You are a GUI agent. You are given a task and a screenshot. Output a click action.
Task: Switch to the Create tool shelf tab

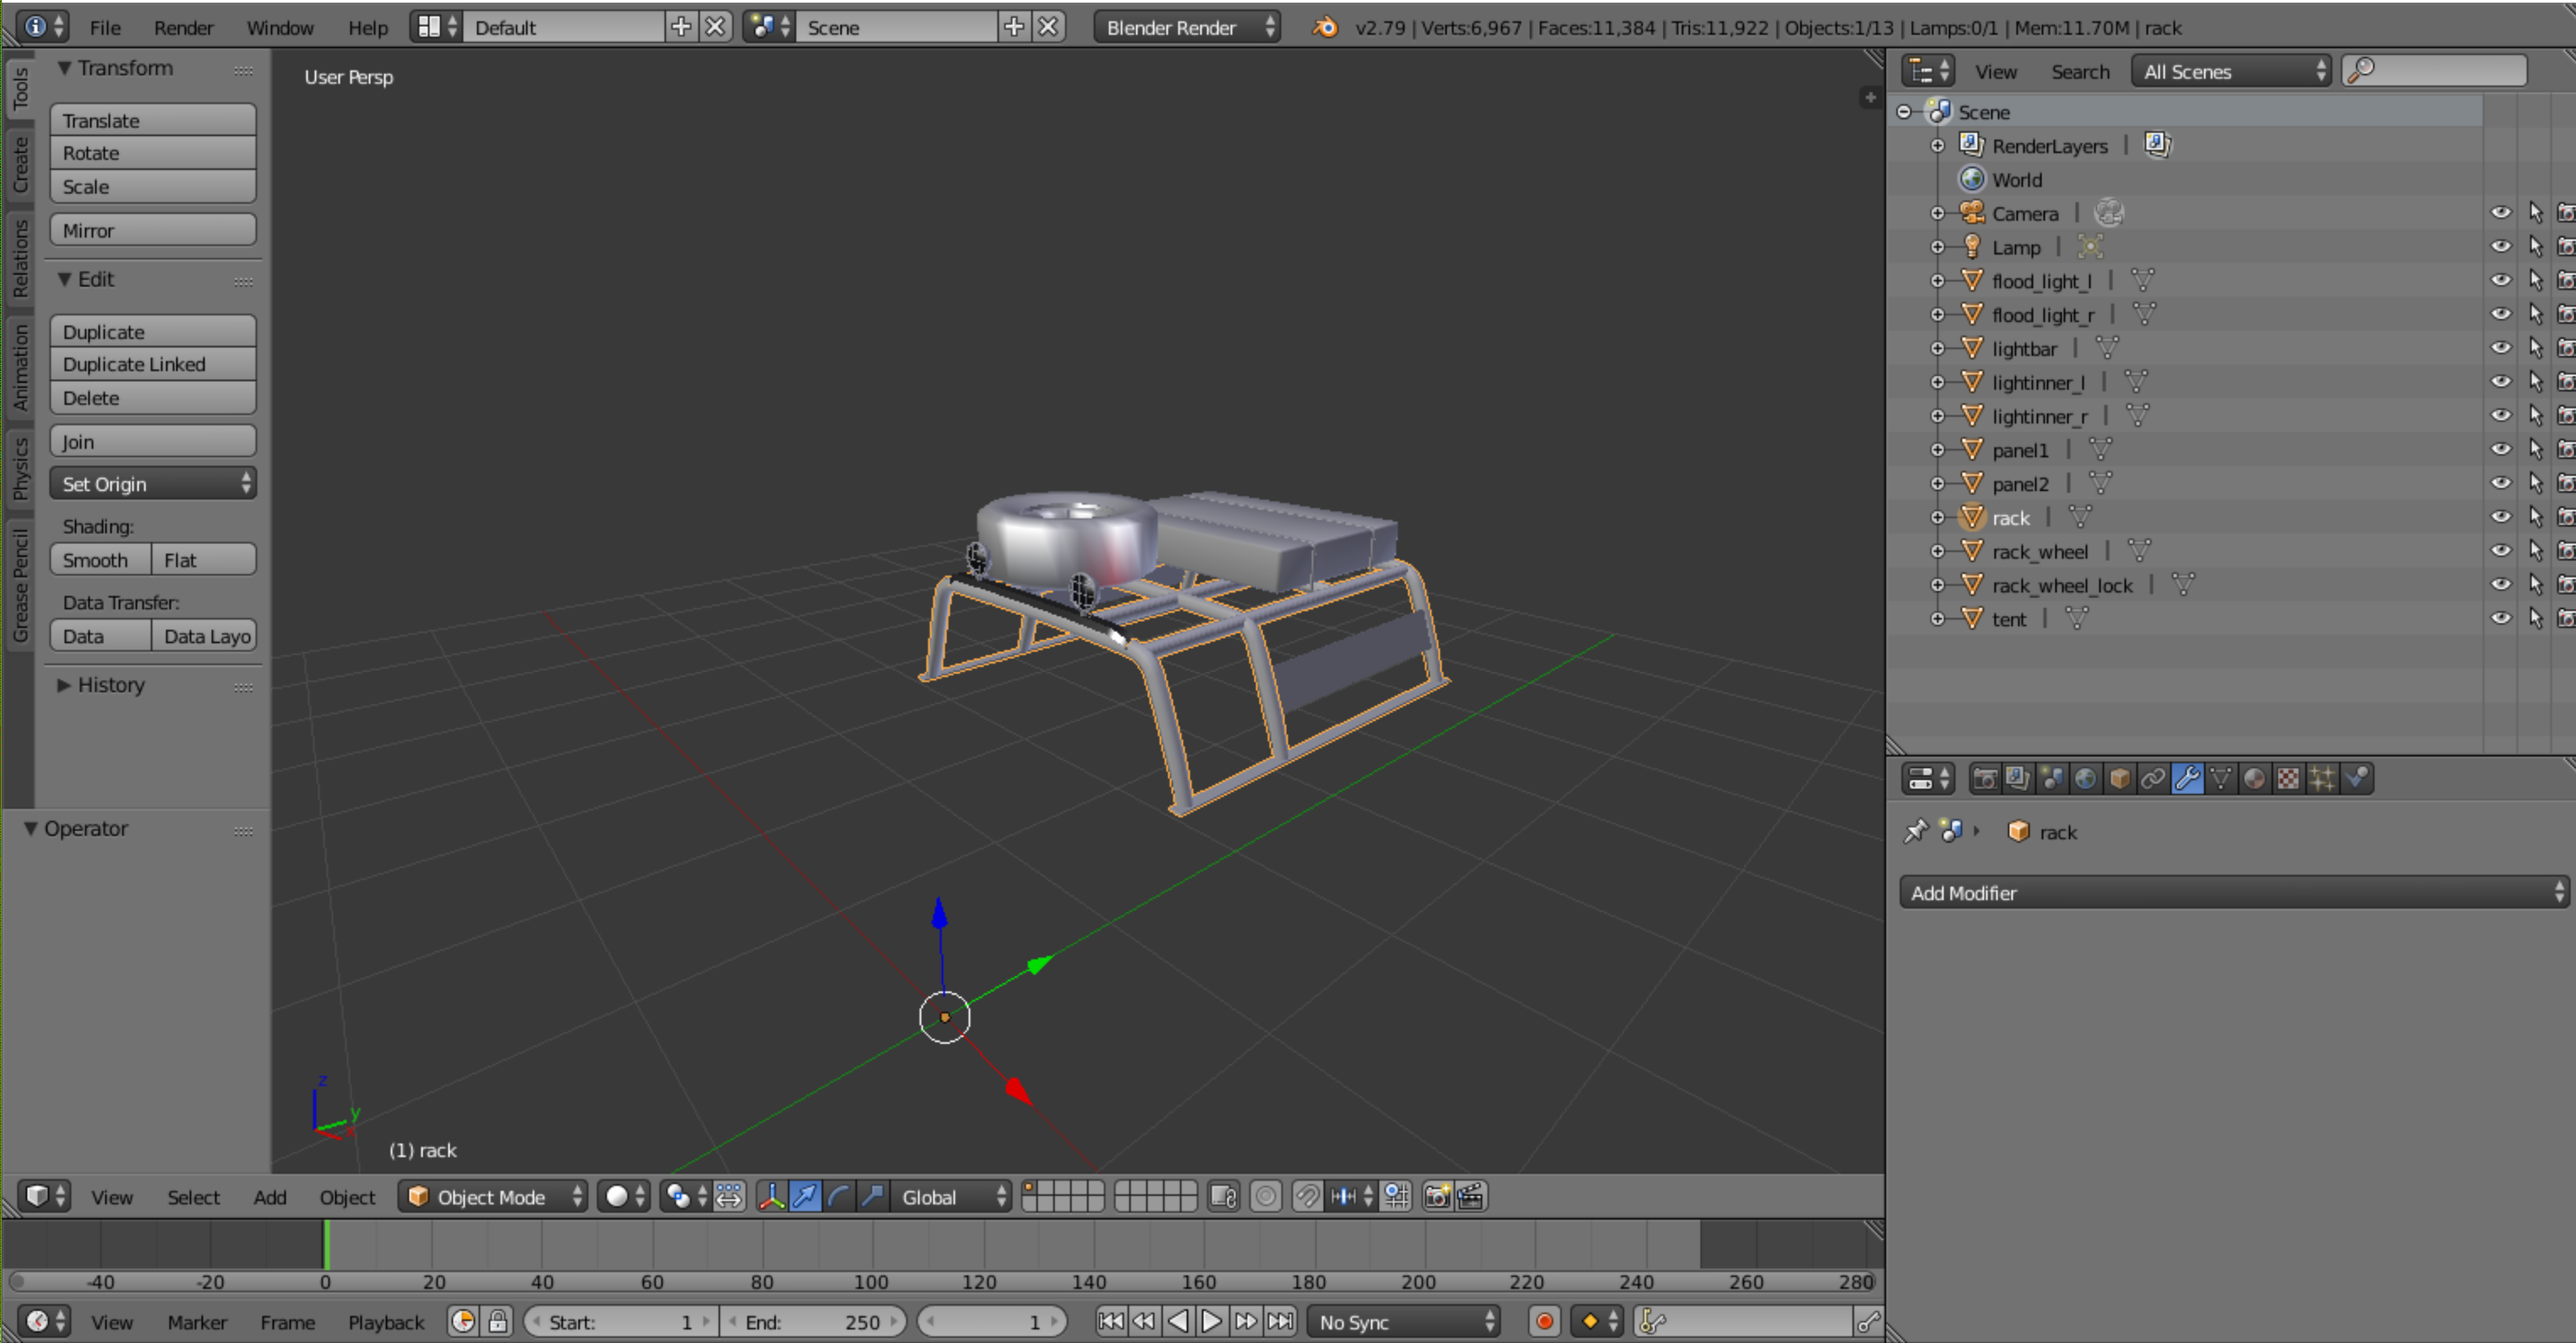pos(20,166)
